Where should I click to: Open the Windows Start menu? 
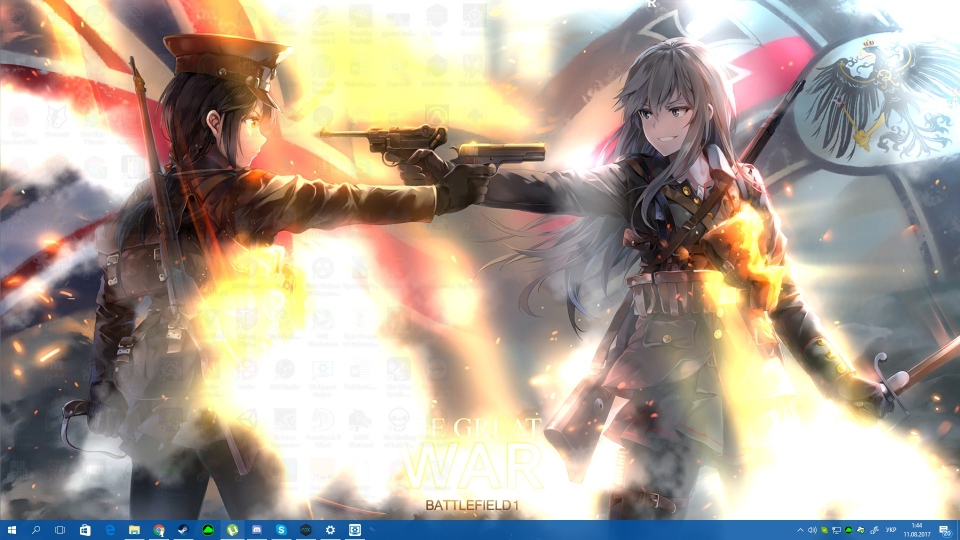pyautogui.click(x=12, y=530)
